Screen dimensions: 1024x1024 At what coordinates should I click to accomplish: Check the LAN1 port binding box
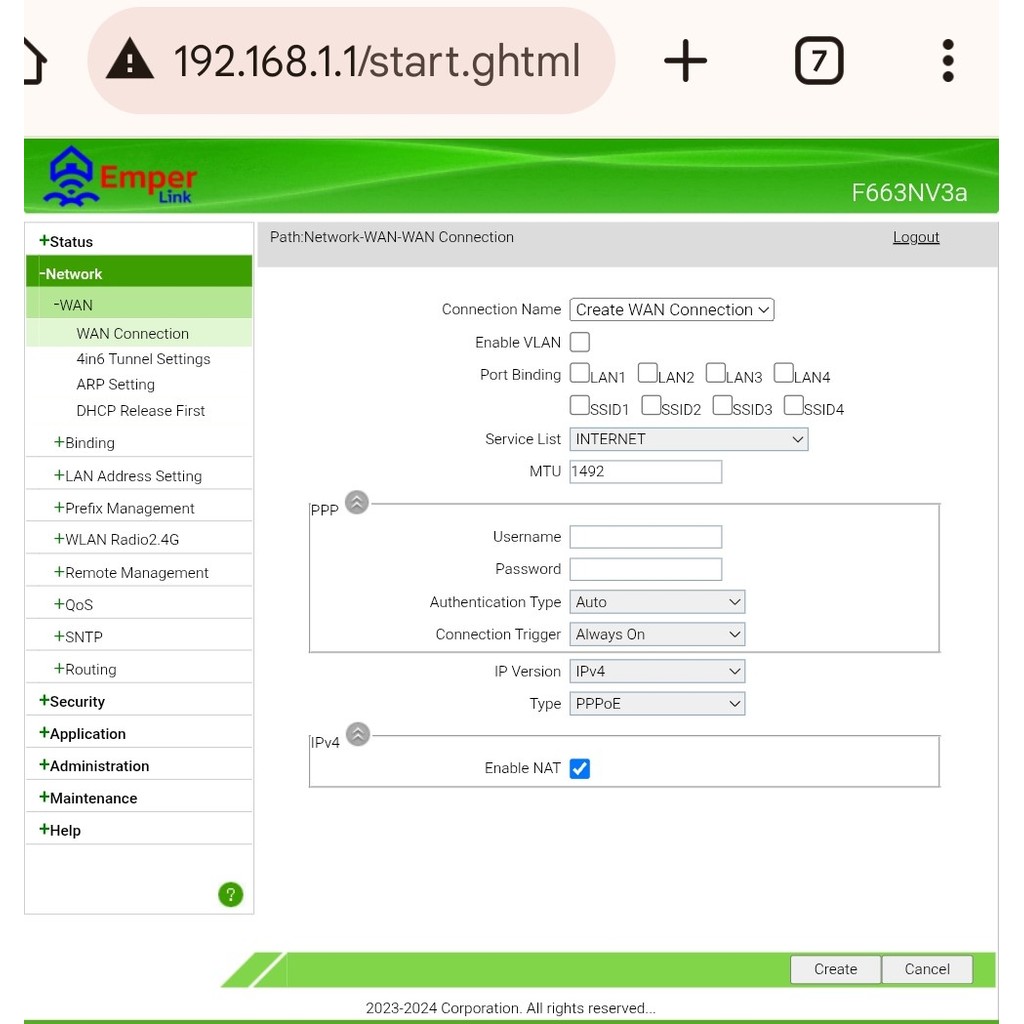[580, 374]
